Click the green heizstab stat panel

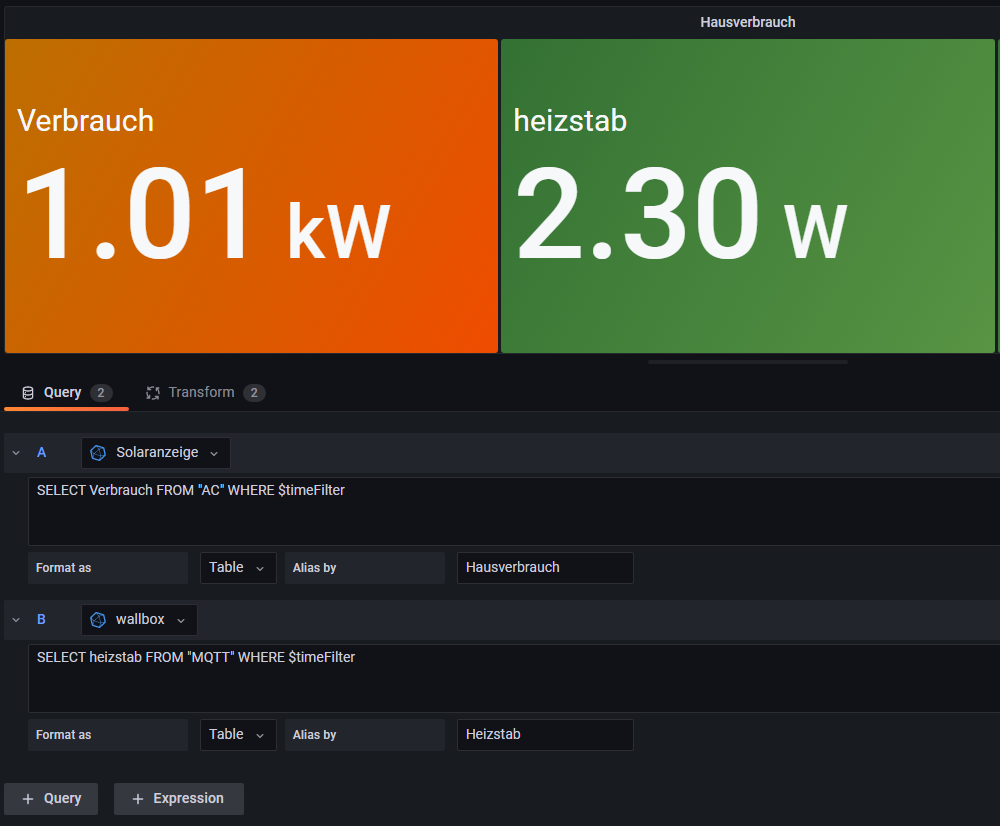coord(747,196)
